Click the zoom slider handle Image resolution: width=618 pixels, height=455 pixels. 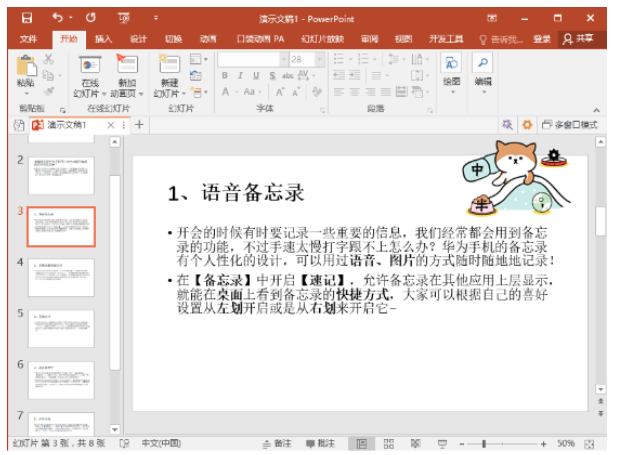click(x=484, y=444)
